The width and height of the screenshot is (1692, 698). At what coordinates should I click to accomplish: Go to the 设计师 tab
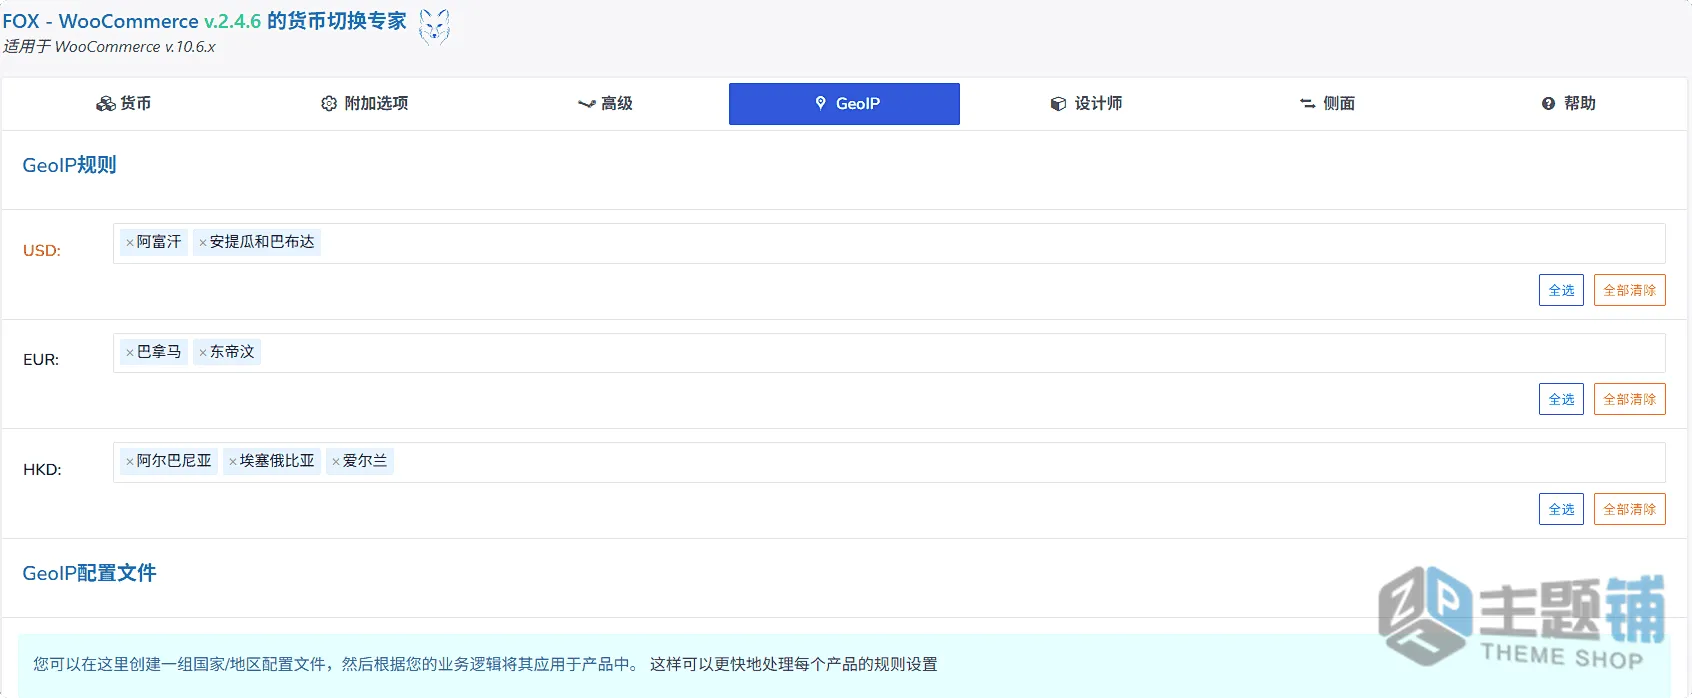1086,104
